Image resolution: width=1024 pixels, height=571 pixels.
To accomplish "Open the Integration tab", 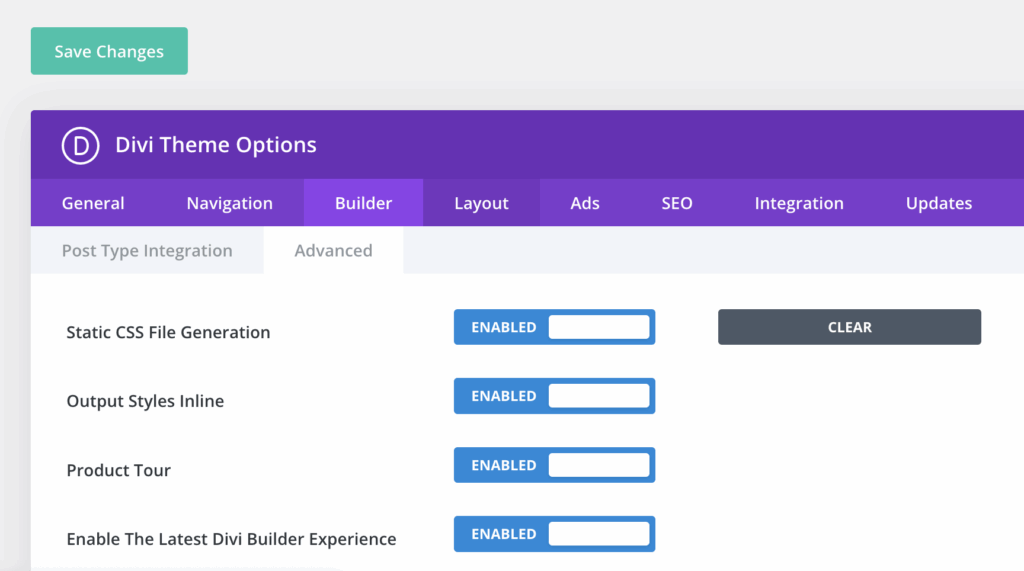I will click(x=799, y=203).
